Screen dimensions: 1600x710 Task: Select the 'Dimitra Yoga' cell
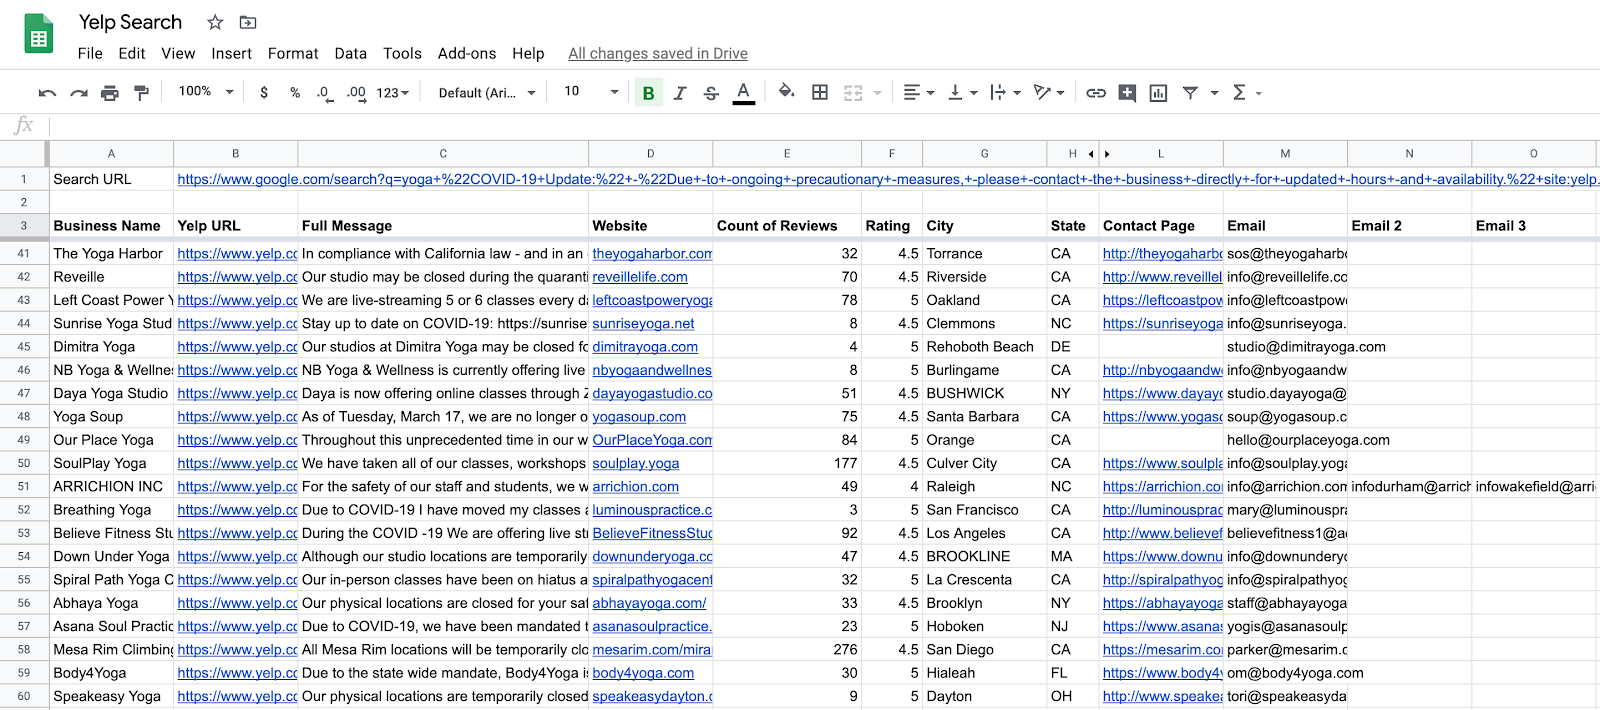click(111, 347)
